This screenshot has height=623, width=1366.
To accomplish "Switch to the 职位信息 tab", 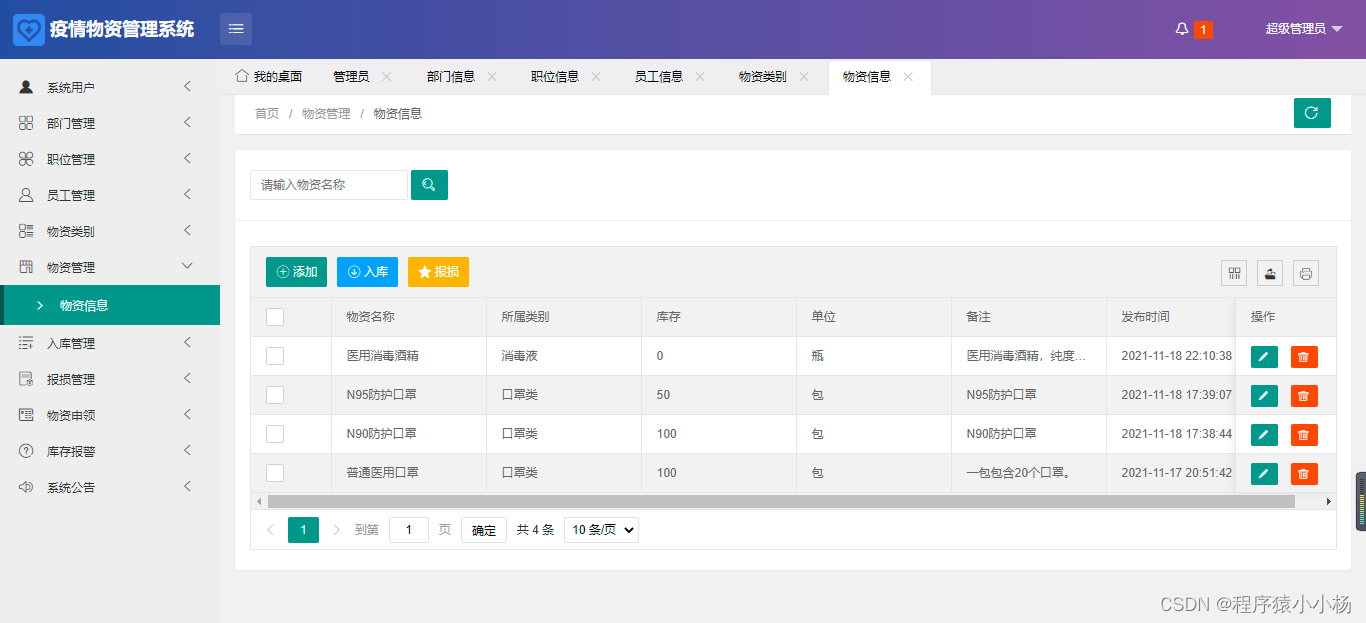I will pyautogui.click(x=555, y=77).
